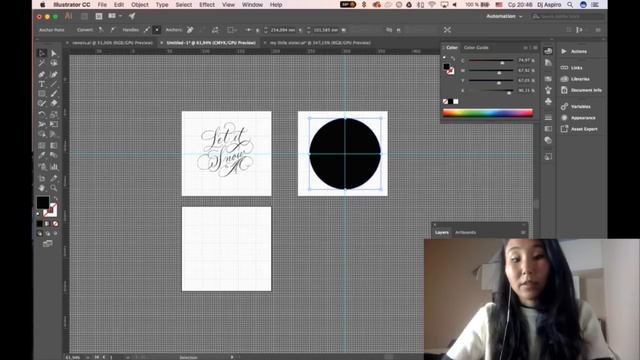Select the Artboard tool
Viewport: 640px width, 360px height.
[x=42, y=178]
